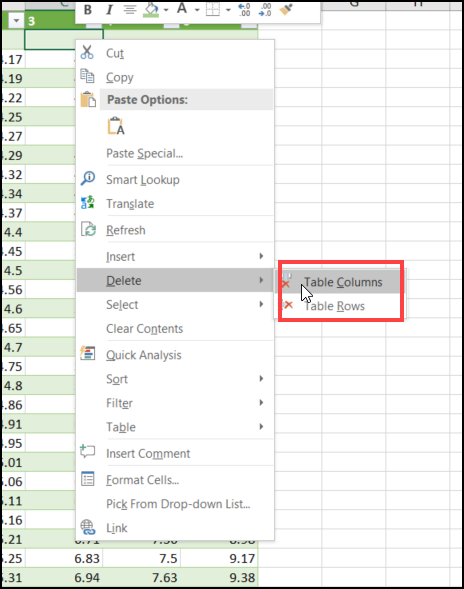This screenshot has width=464, height=589.
Task: Click cell containing 9.38
Action: pos(219,577)
